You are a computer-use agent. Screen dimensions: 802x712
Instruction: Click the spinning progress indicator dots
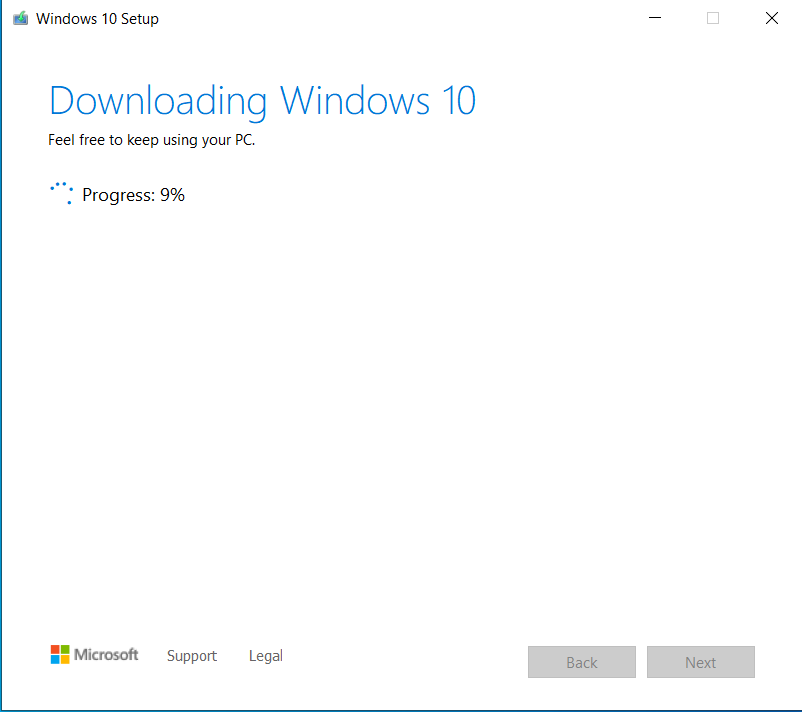coord(61,193)
